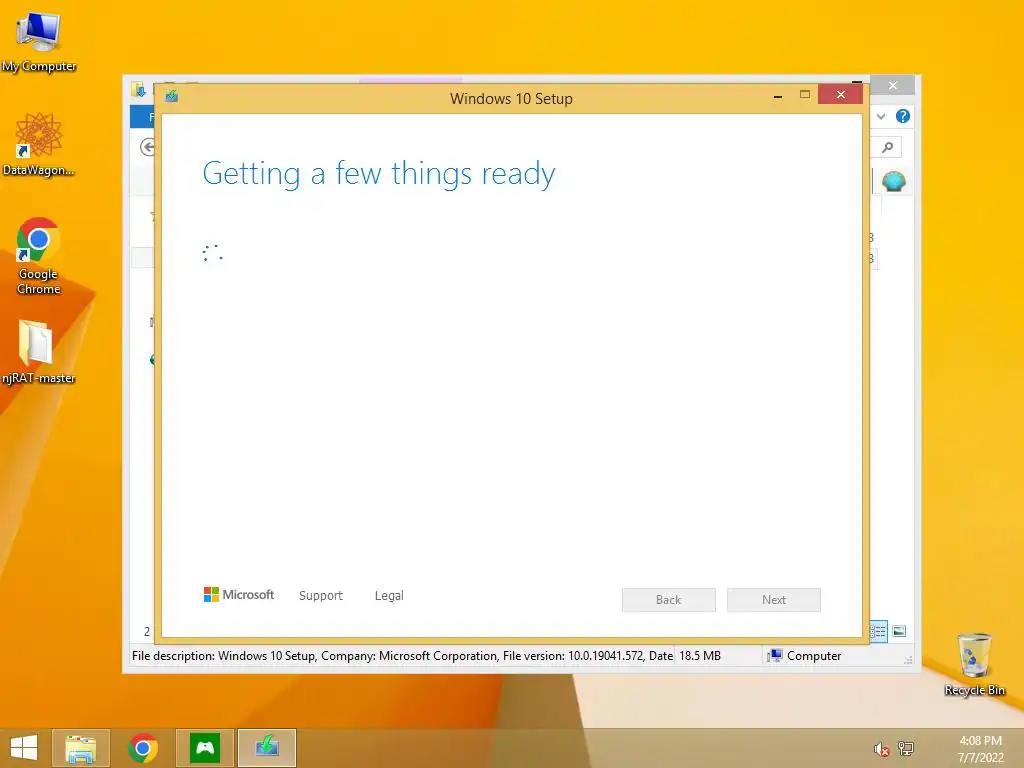The image size is (1024, 768).
Task: Maximize the Windows 10 Setup window
Action: click(805, 95)
